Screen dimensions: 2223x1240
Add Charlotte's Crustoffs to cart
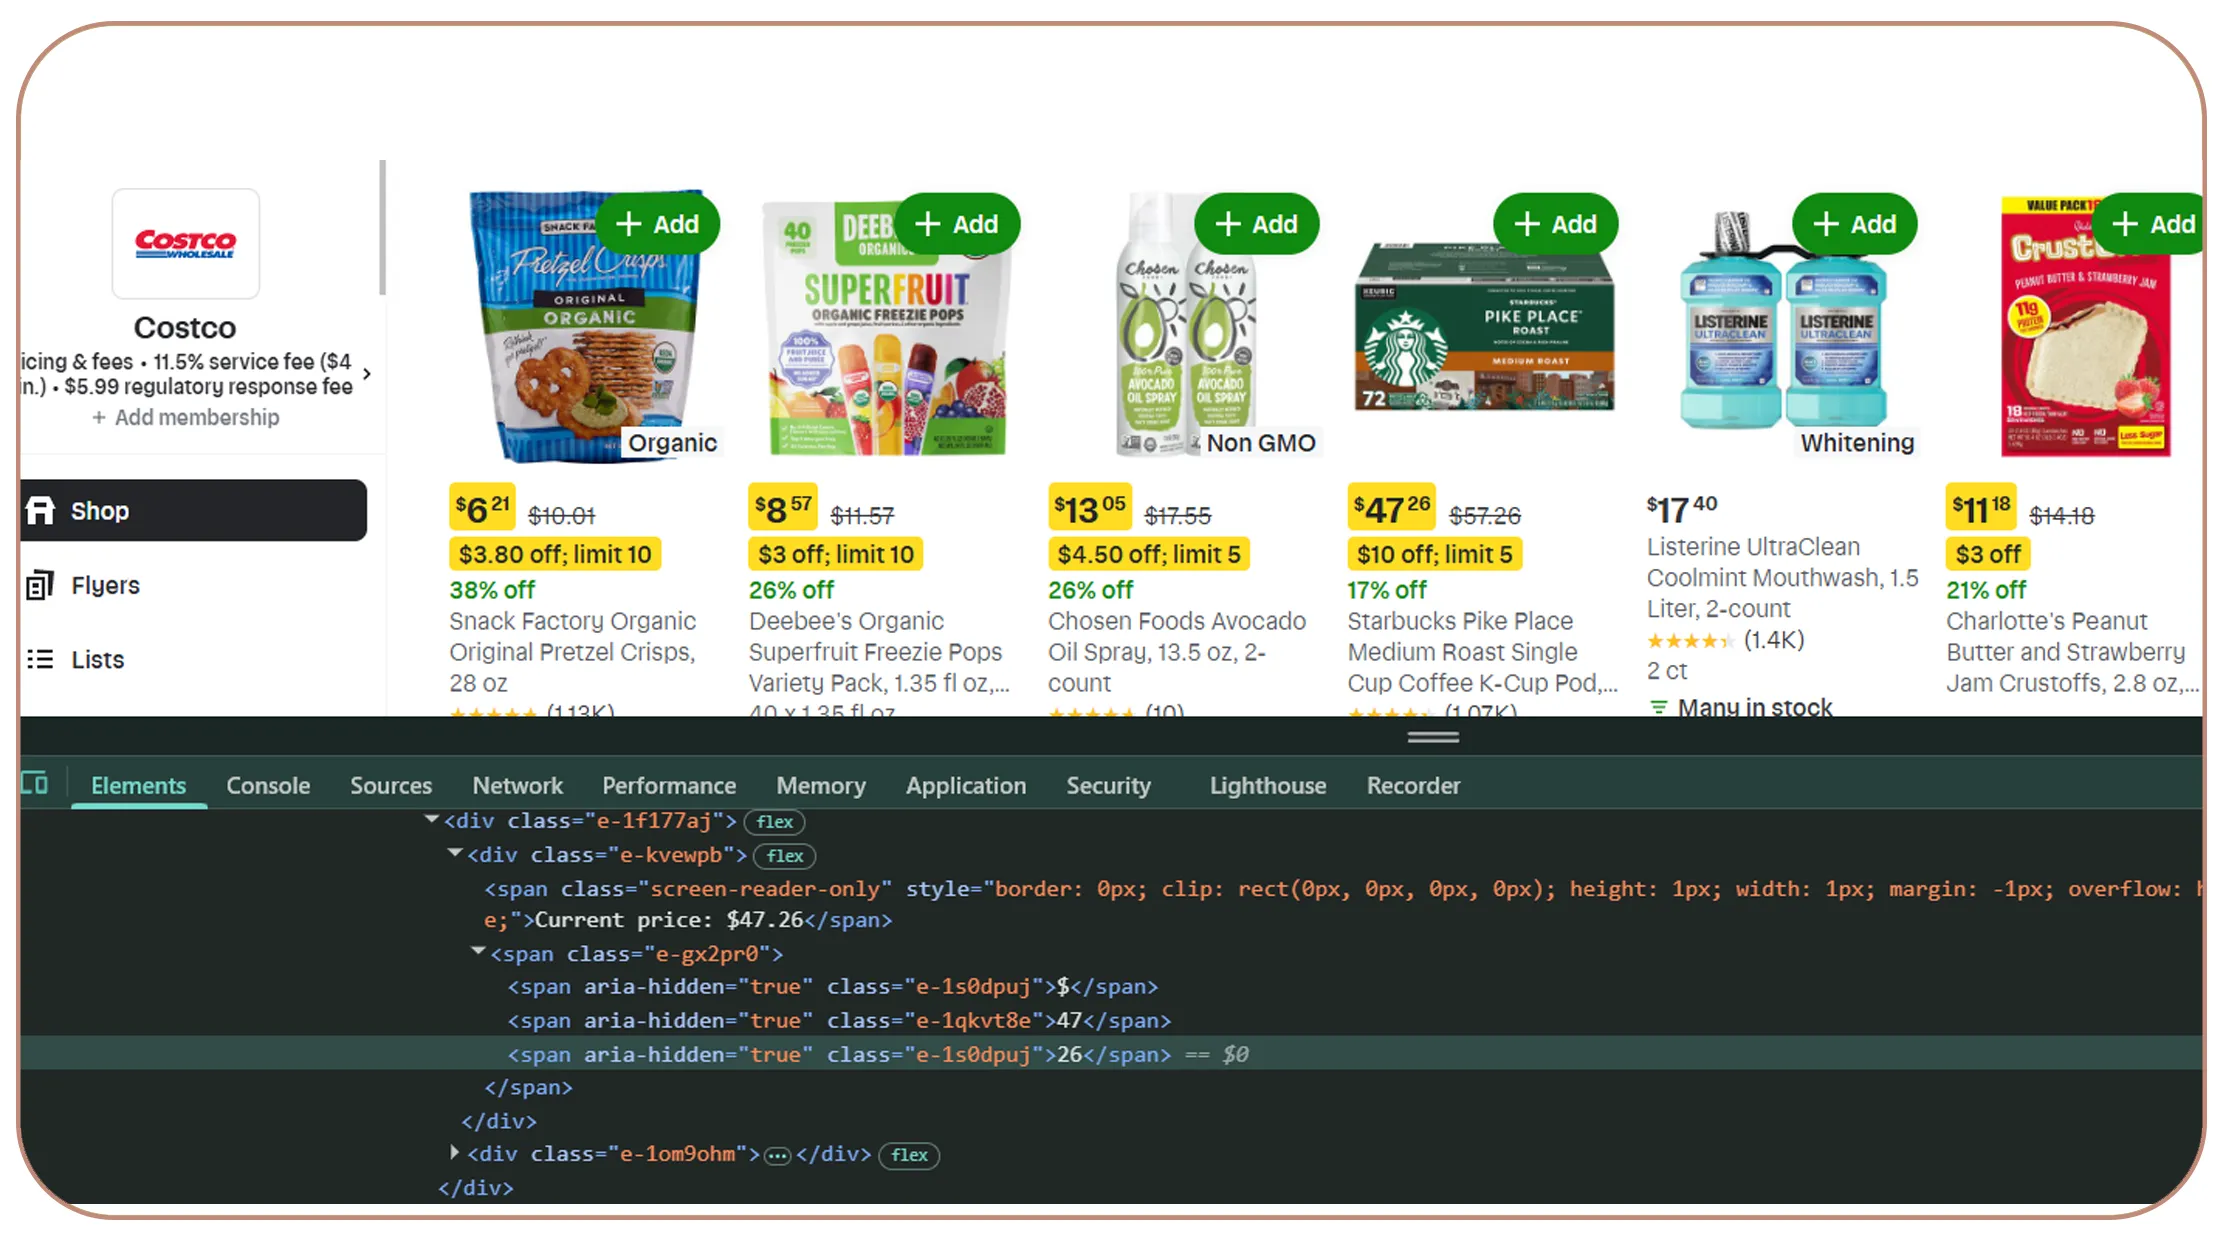[2150, 224]
